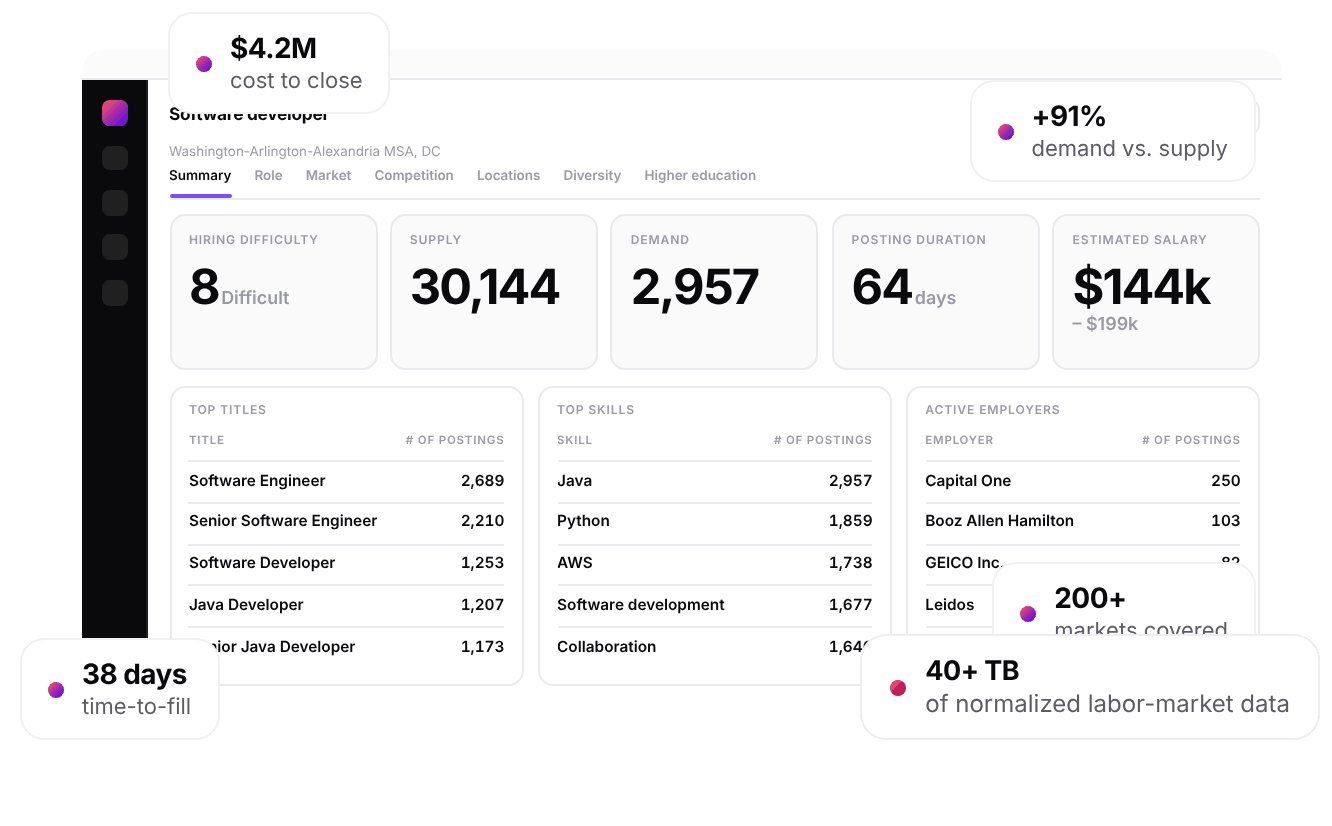Switch to the Market tab
Image resolution: width=1332 pixels, height=826 pixels.
pyautogui.click(x=328, y=175)
